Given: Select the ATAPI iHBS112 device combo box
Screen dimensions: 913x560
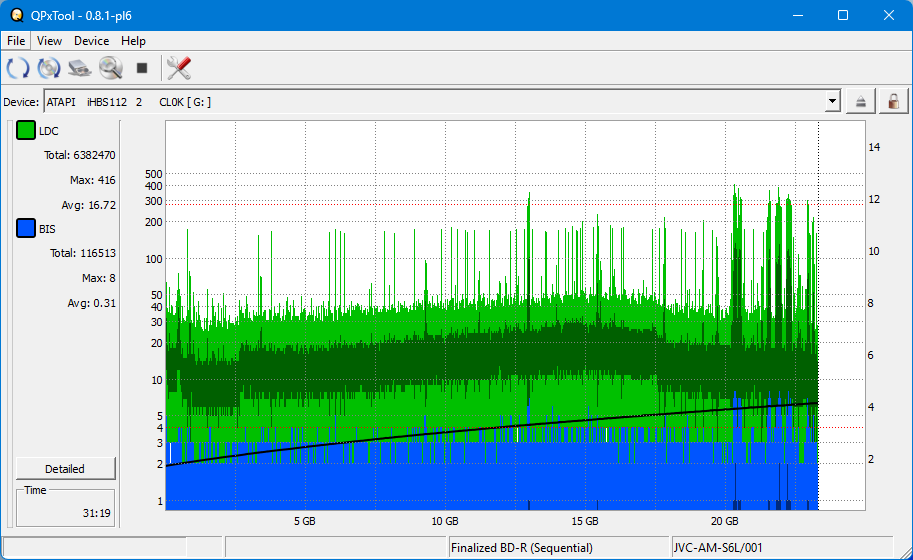Looking at the screenshot, I should tap(430, 101).
